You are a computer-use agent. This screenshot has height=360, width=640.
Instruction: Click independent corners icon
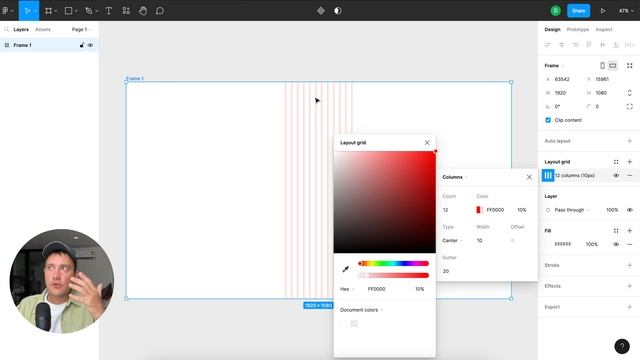[x=630, y=107]
